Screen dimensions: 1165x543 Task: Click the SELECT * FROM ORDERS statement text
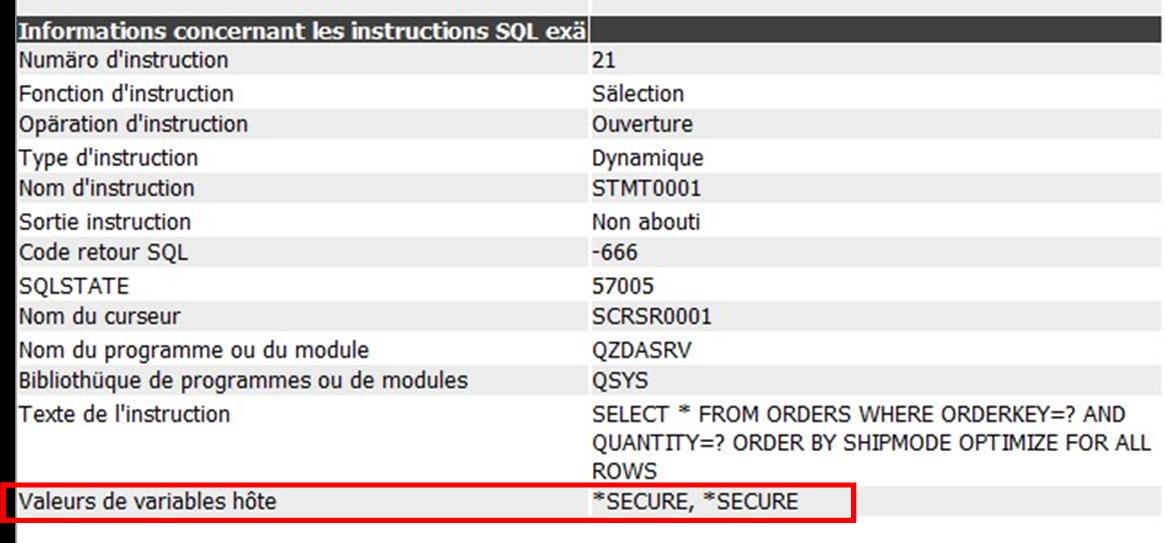click(871, 442)
